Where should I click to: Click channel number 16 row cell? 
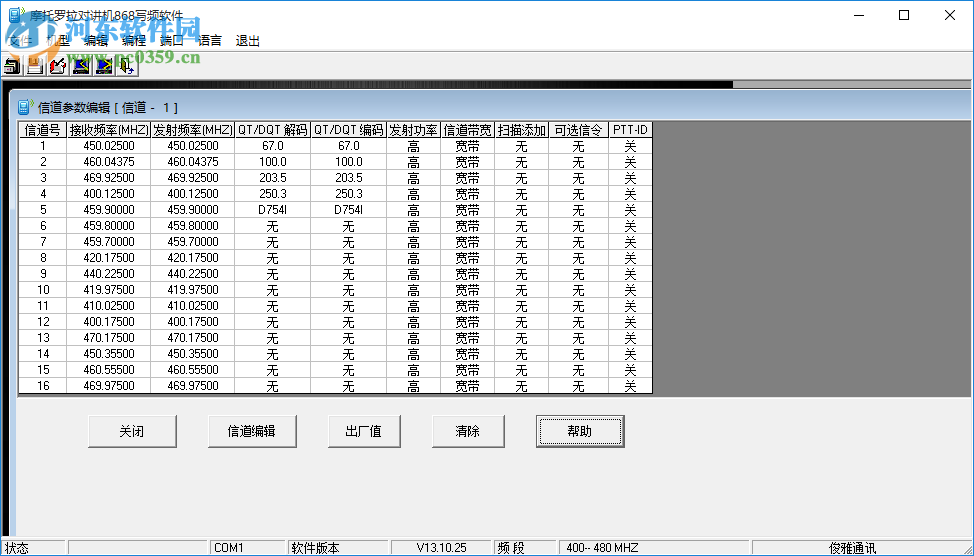tap(43, 386)
